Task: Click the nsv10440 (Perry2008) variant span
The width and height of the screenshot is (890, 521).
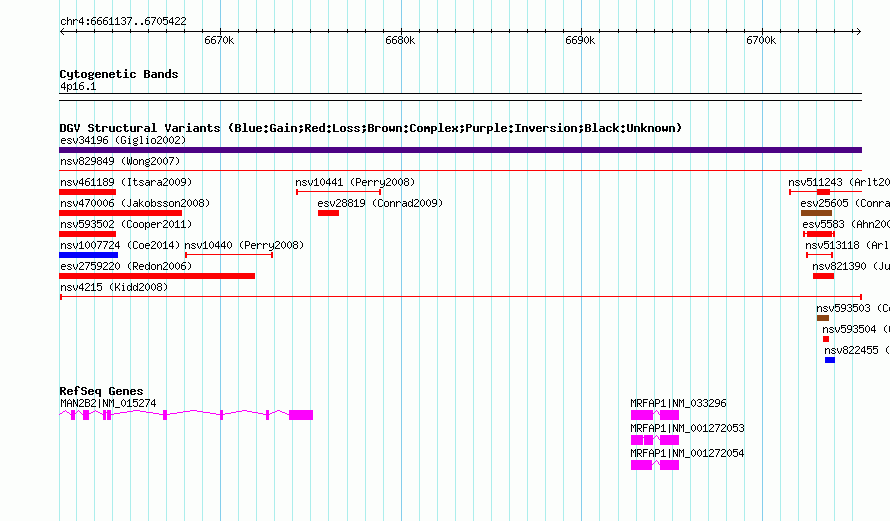Action: (x=229, y=255)
